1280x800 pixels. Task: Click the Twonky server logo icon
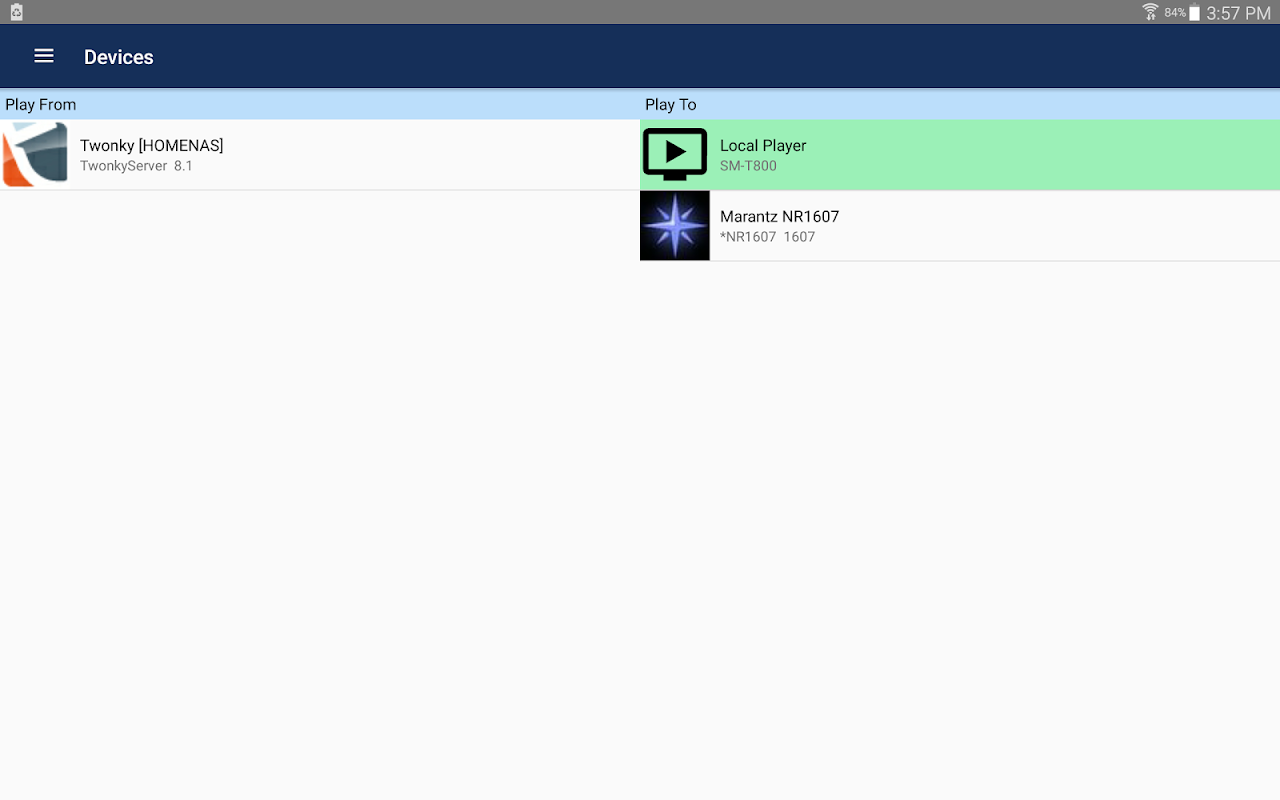point(35,154)
